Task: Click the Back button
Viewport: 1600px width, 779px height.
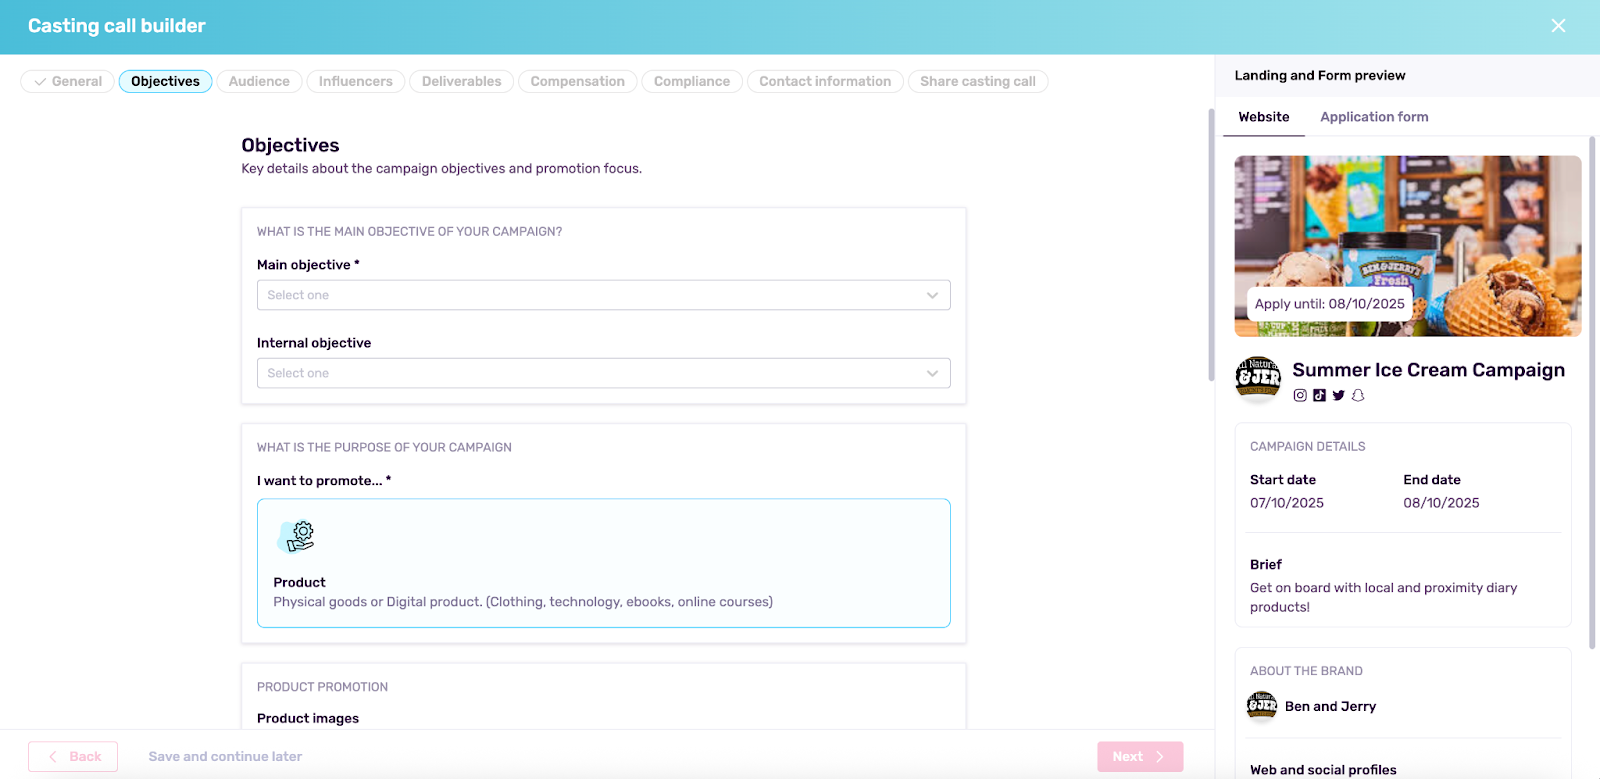Action: pyautogui.click(x=73, y=757)
